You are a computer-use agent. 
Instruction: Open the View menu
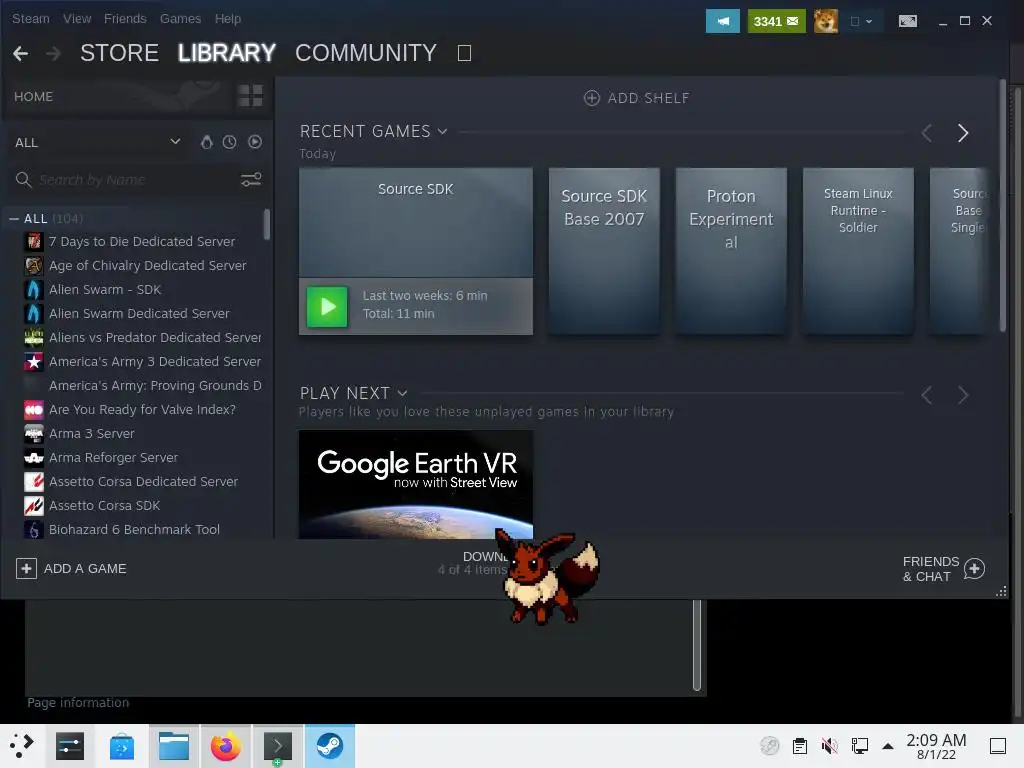click(77, 19)
